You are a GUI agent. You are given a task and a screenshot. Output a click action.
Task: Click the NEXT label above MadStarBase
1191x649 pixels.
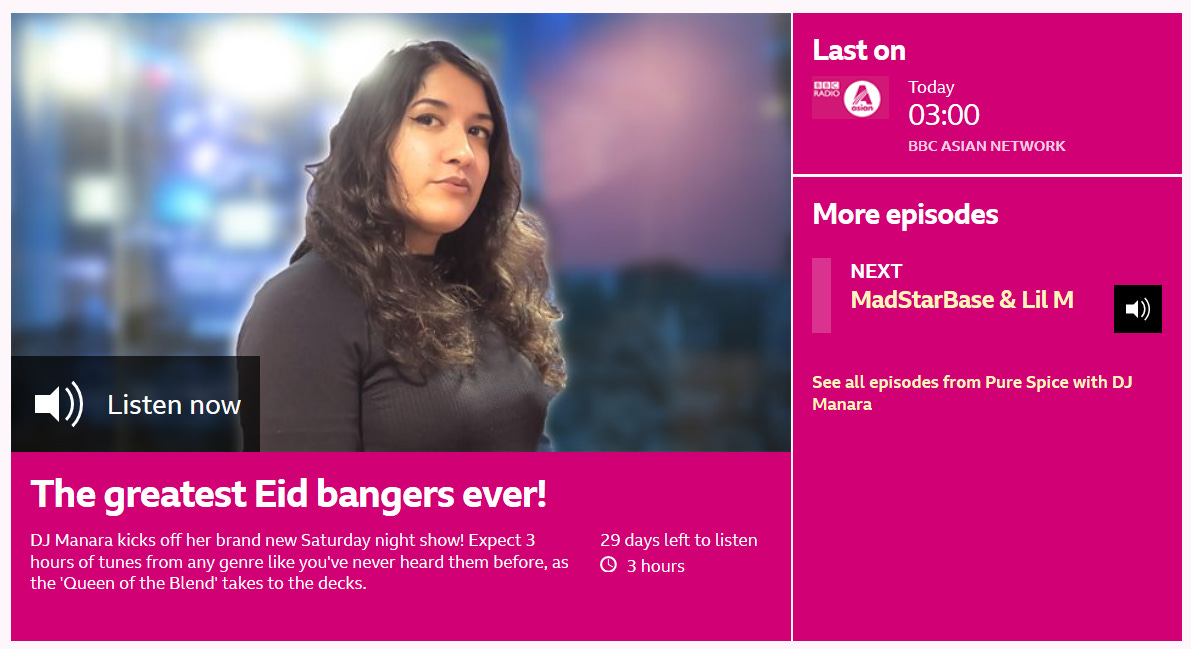tap(876, 271)
